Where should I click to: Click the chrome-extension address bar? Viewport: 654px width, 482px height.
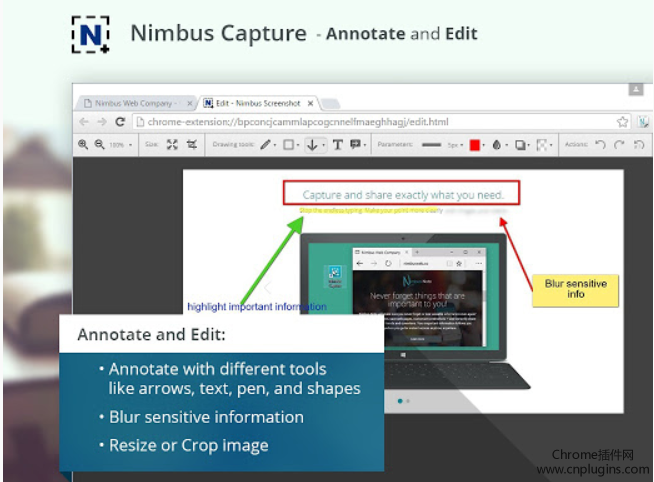point(381,122)
